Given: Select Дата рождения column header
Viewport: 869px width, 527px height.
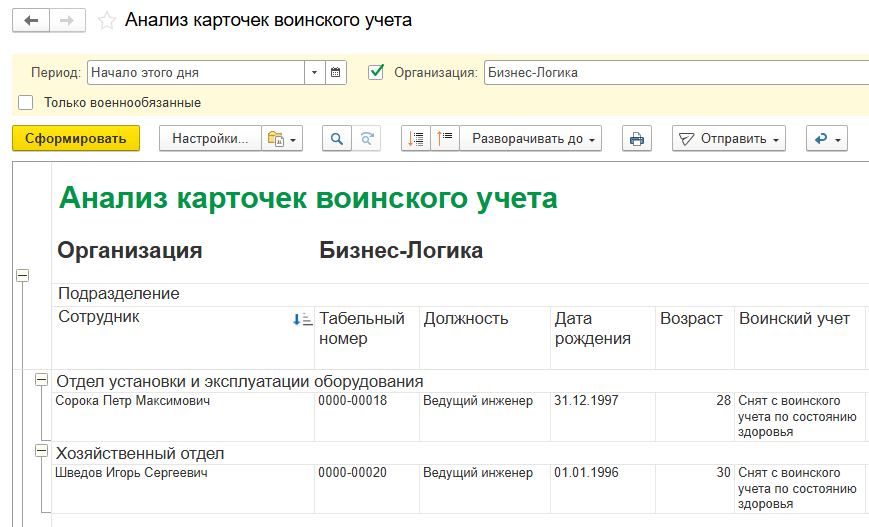Looking at the screenshot, I should 603,338.
